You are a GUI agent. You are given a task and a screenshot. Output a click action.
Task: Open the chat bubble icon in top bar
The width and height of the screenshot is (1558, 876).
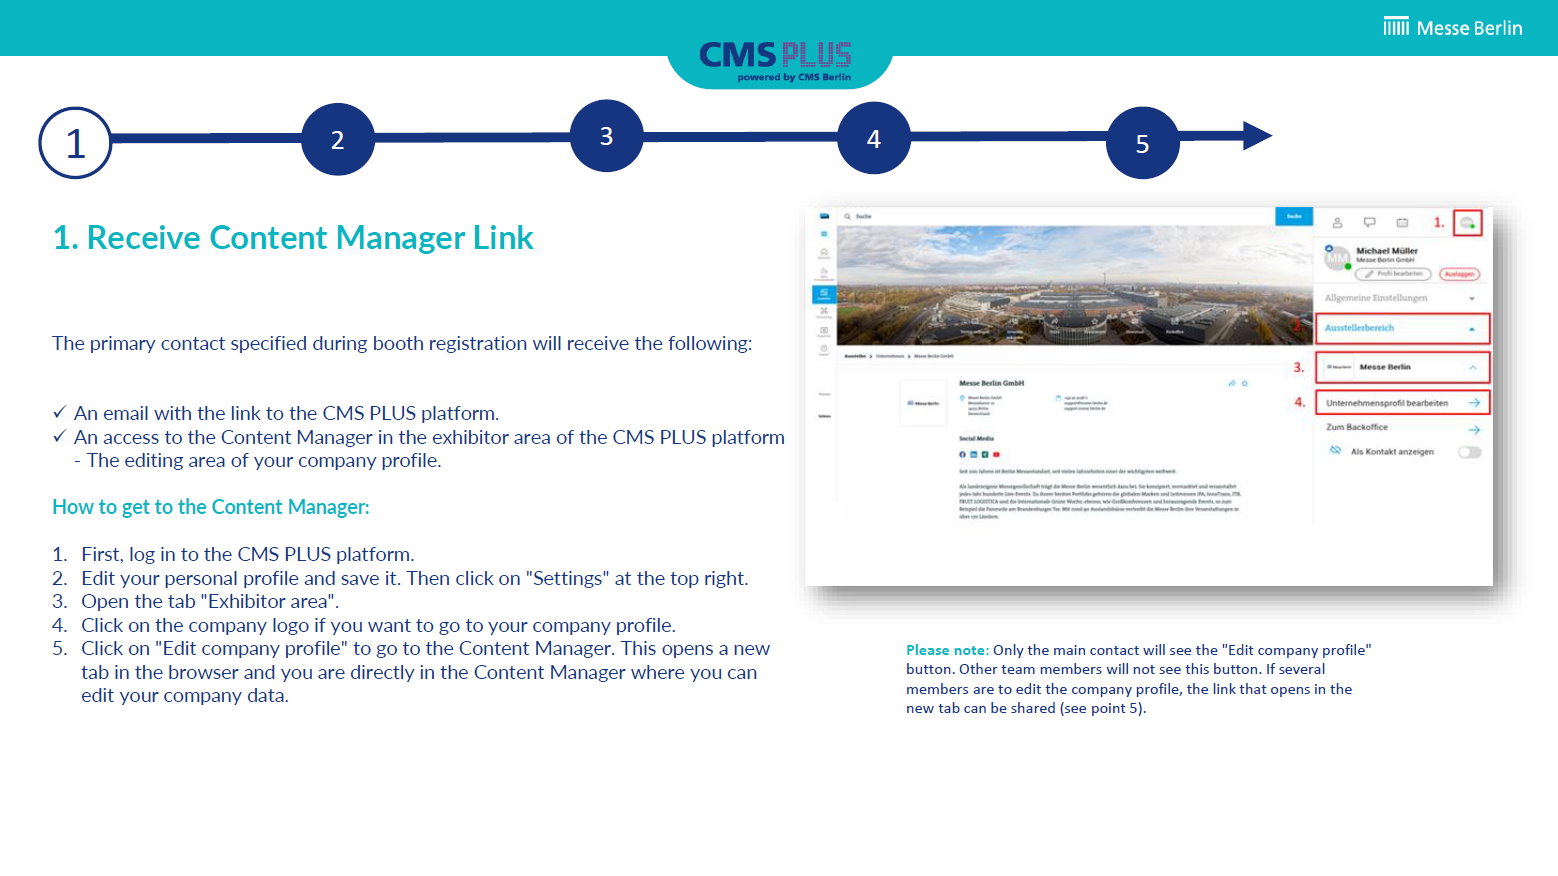coord(1369,222)
